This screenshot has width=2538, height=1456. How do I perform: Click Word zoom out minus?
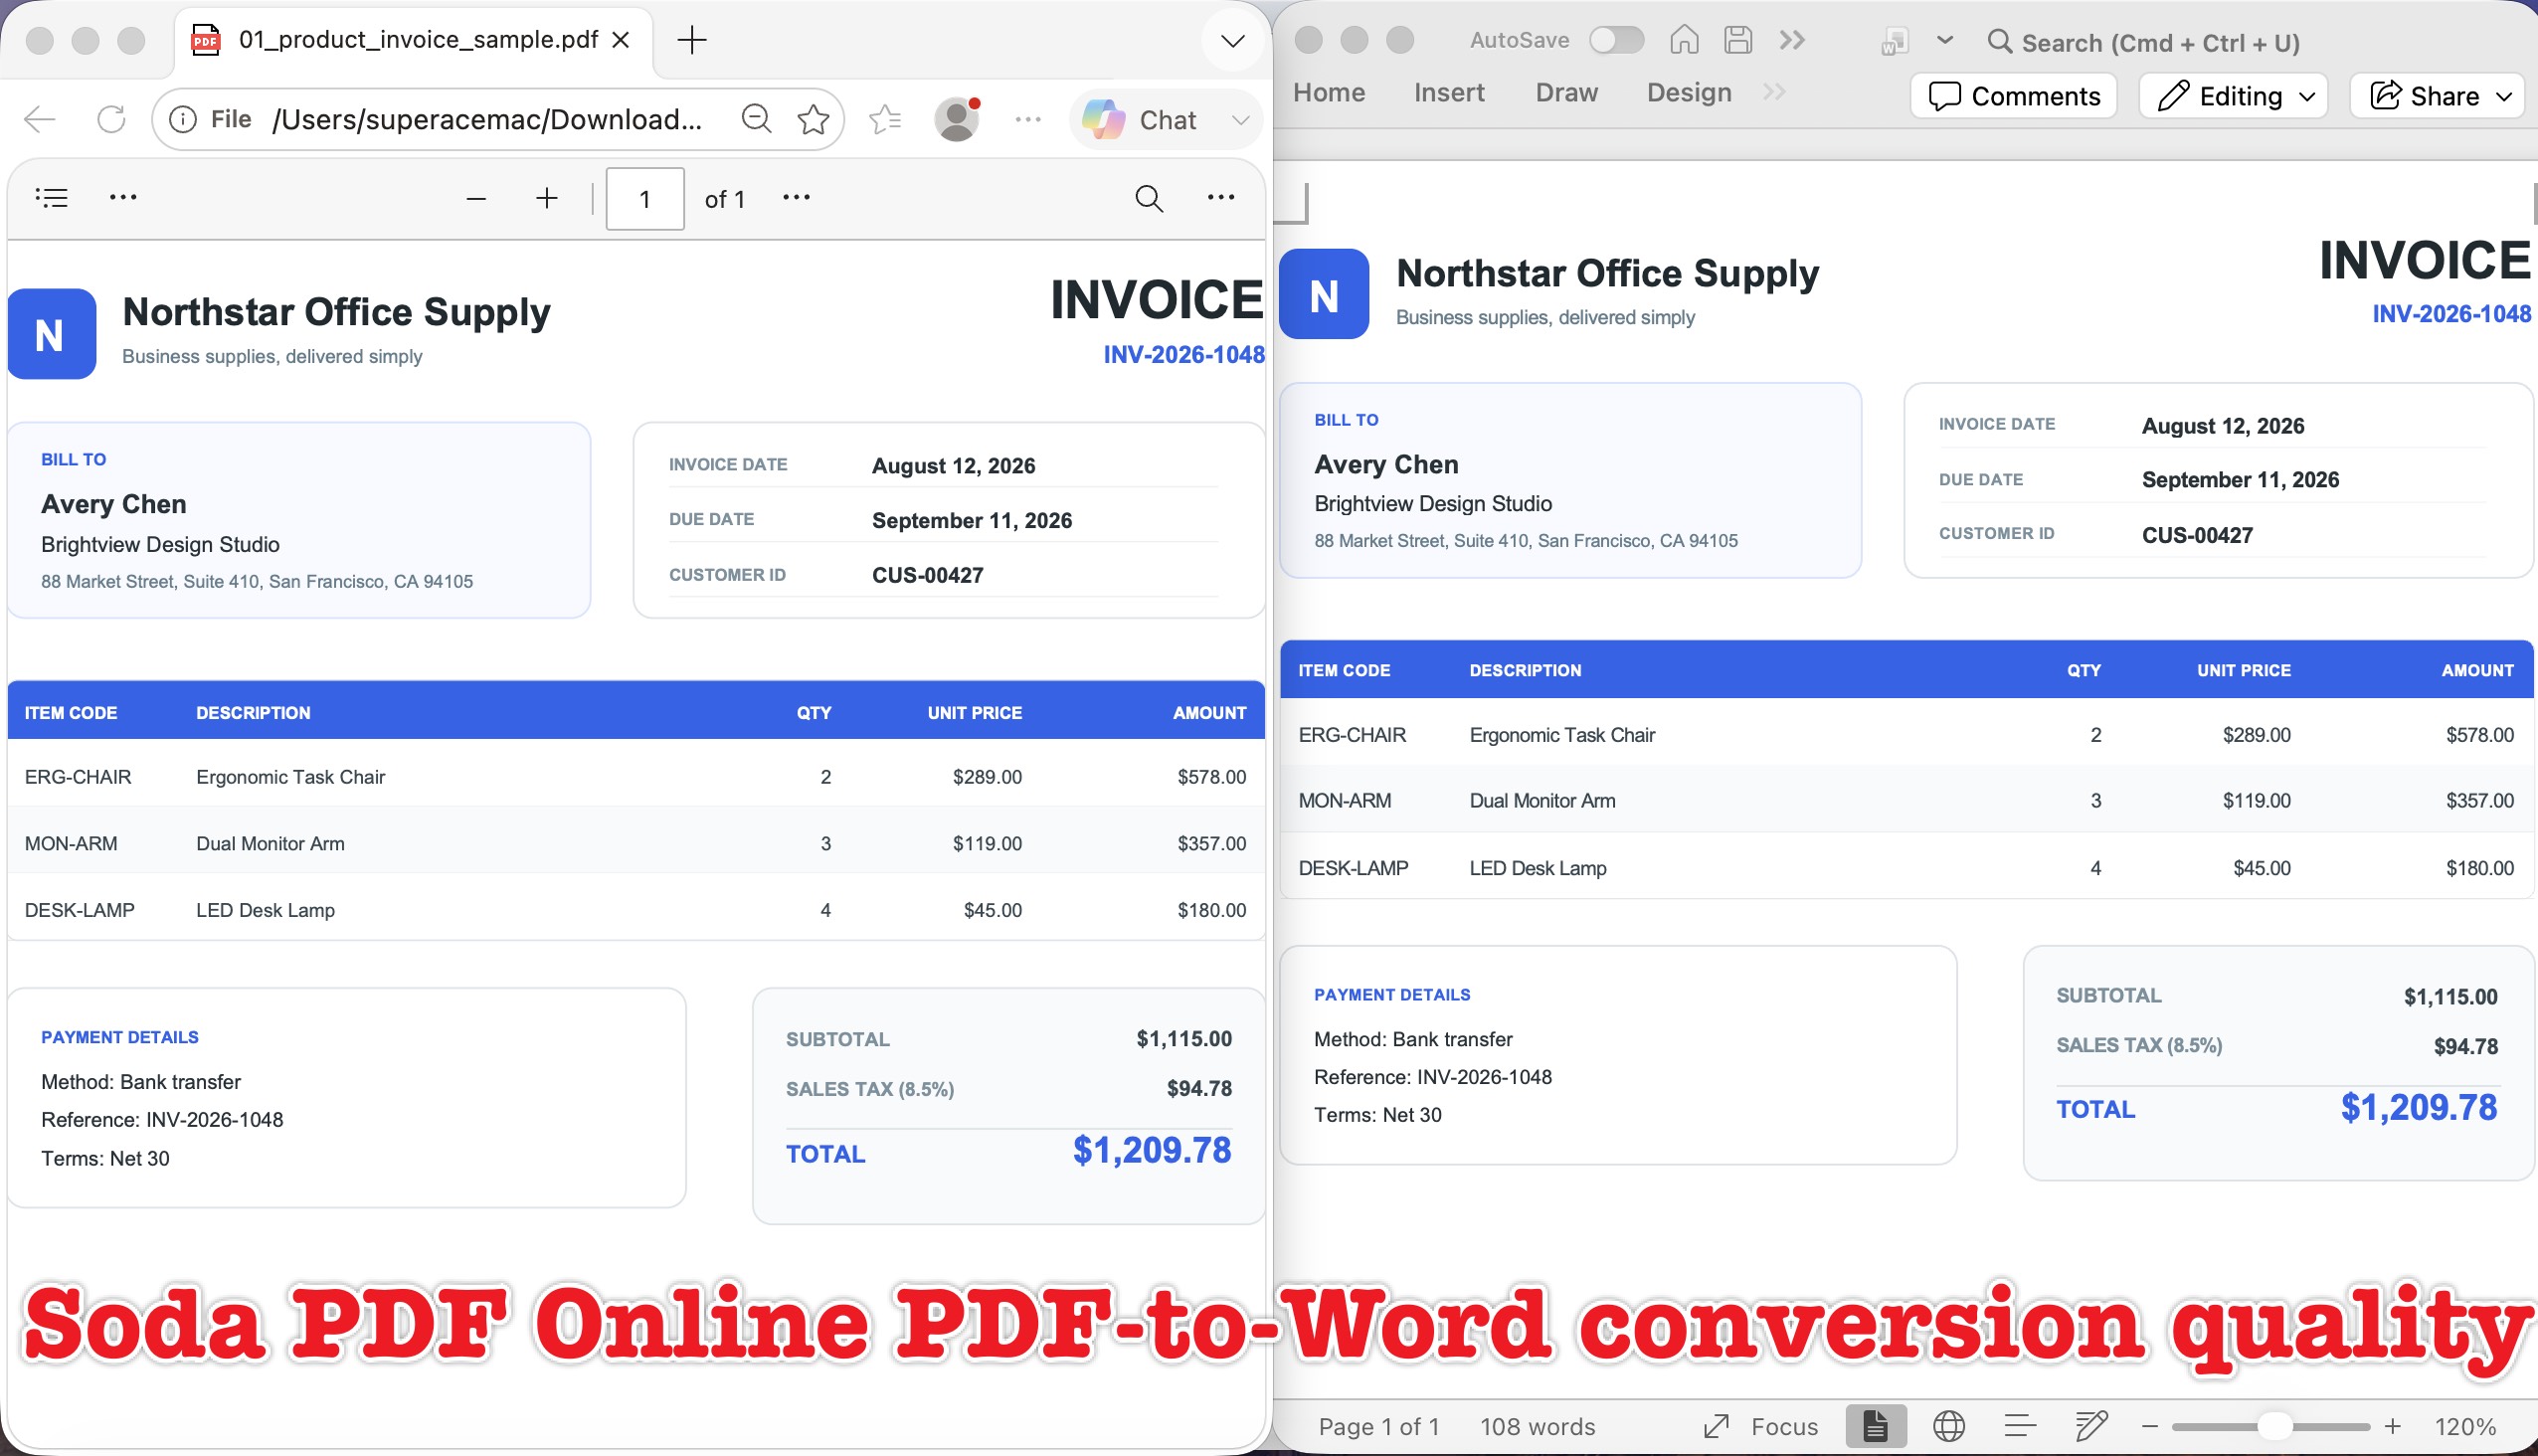[2150, 1427]
